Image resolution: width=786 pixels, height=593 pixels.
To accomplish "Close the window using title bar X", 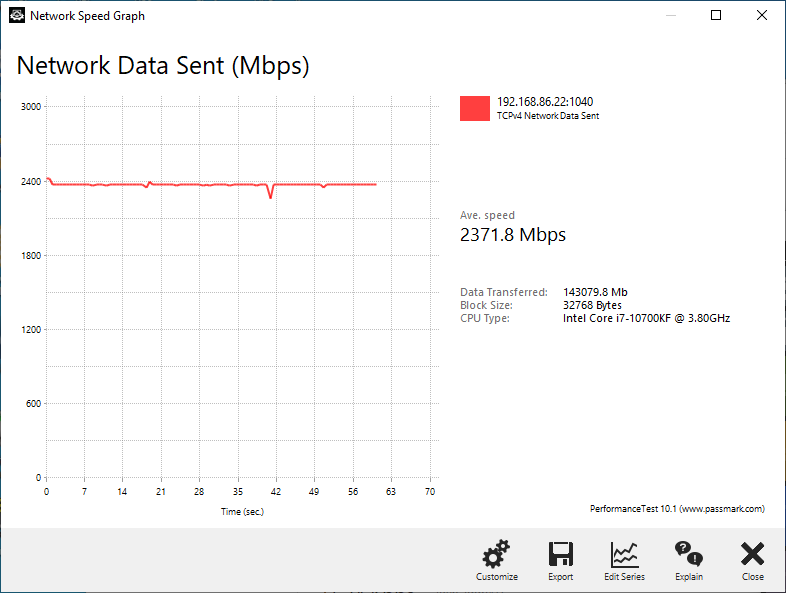I will tap(761, 16).
